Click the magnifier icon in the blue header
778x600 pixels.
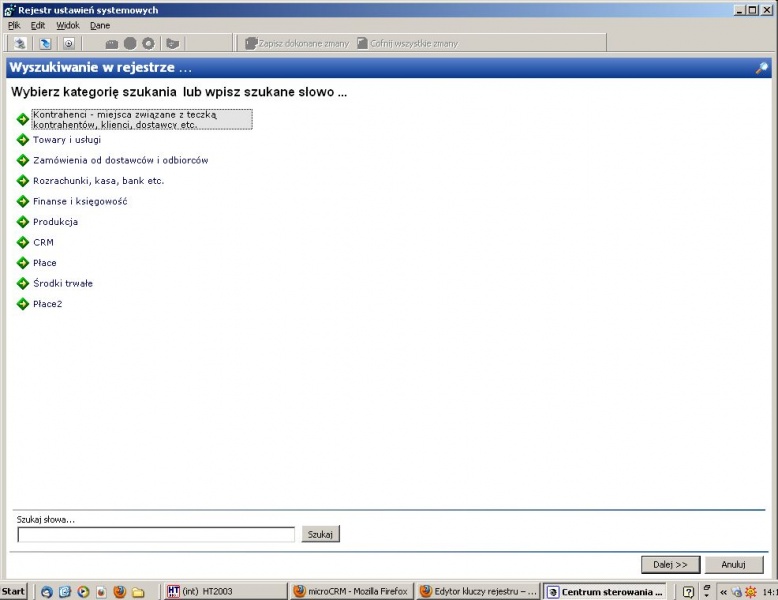pyautogui.click(x=762, y=67)
